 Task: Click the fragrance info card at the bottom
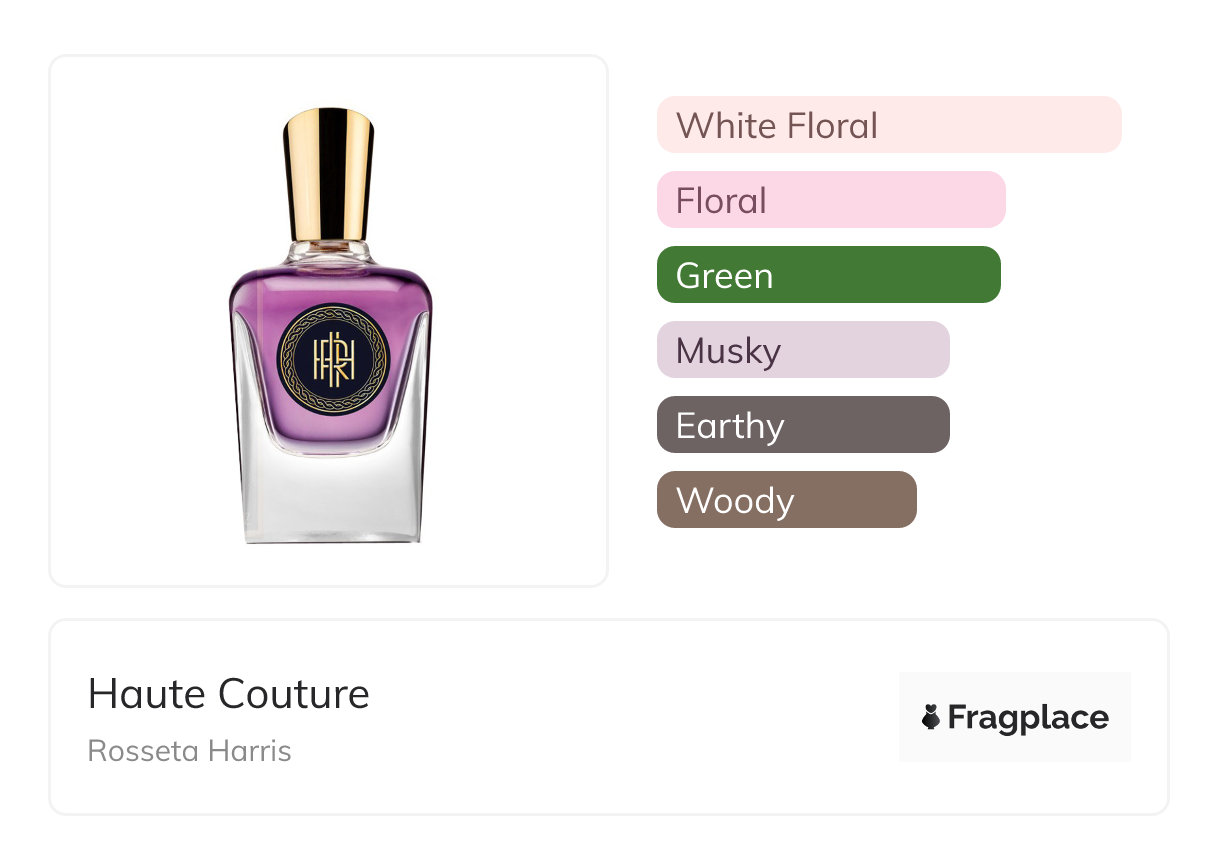(609, 717)
